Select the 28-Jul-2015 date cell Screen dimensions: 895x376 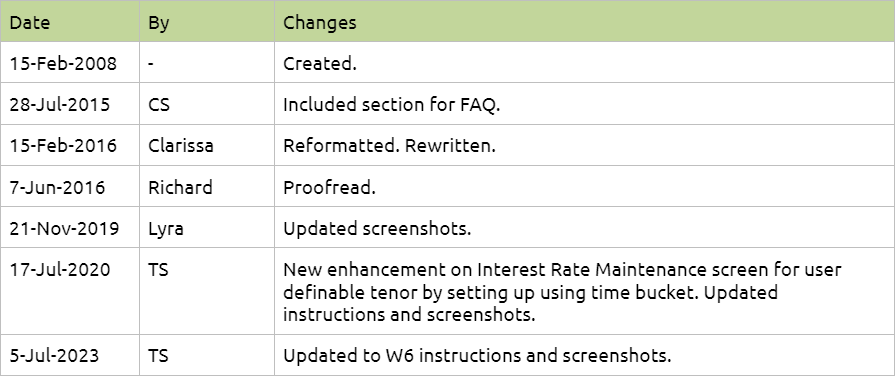(70, 104)
